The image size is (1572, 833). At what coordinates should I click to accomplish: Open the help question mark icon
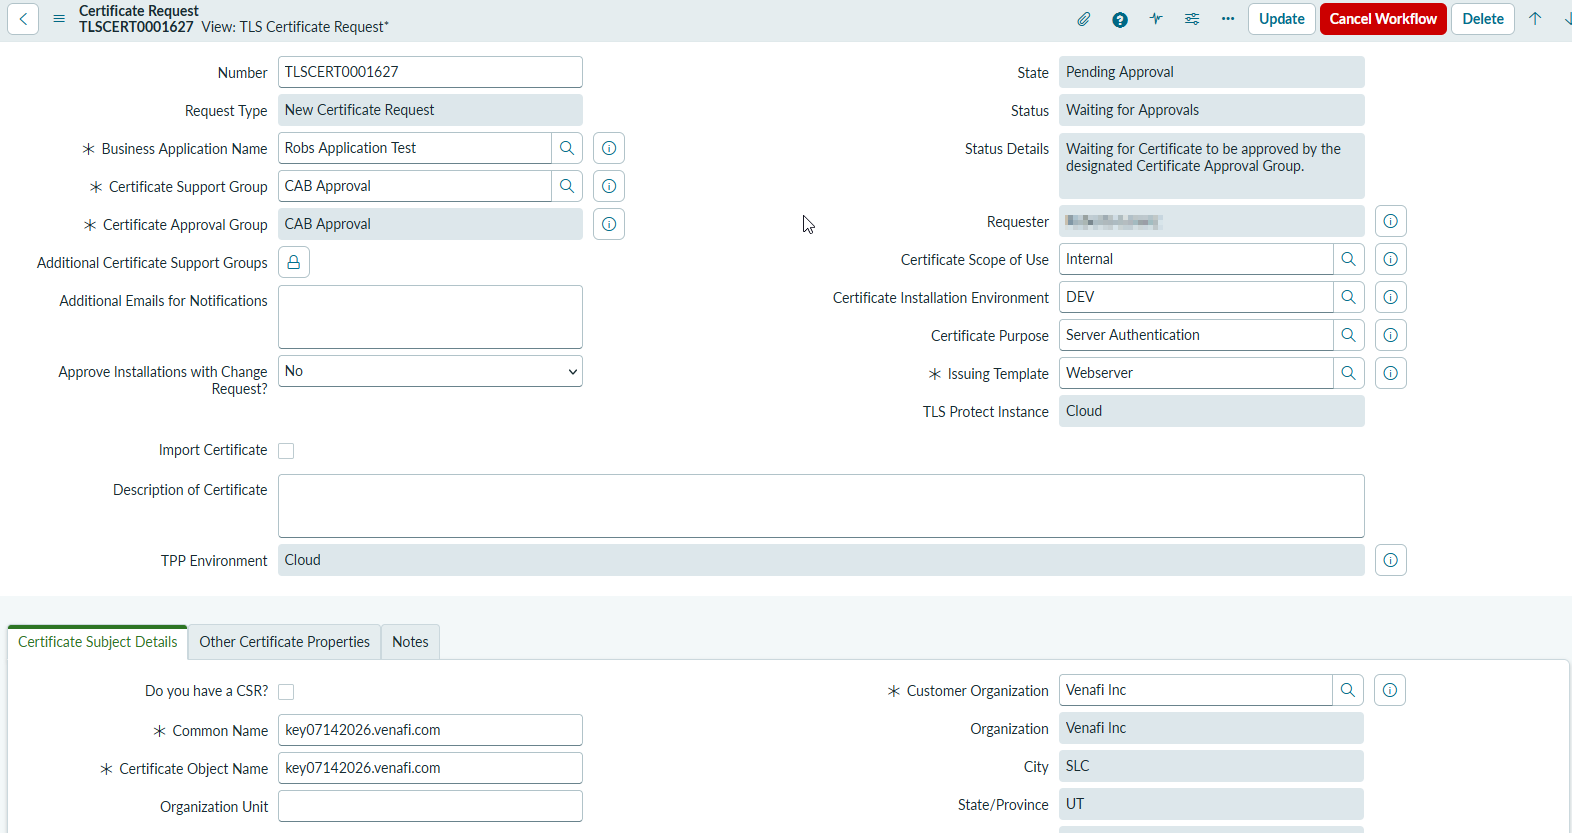tap(1120, 19)
